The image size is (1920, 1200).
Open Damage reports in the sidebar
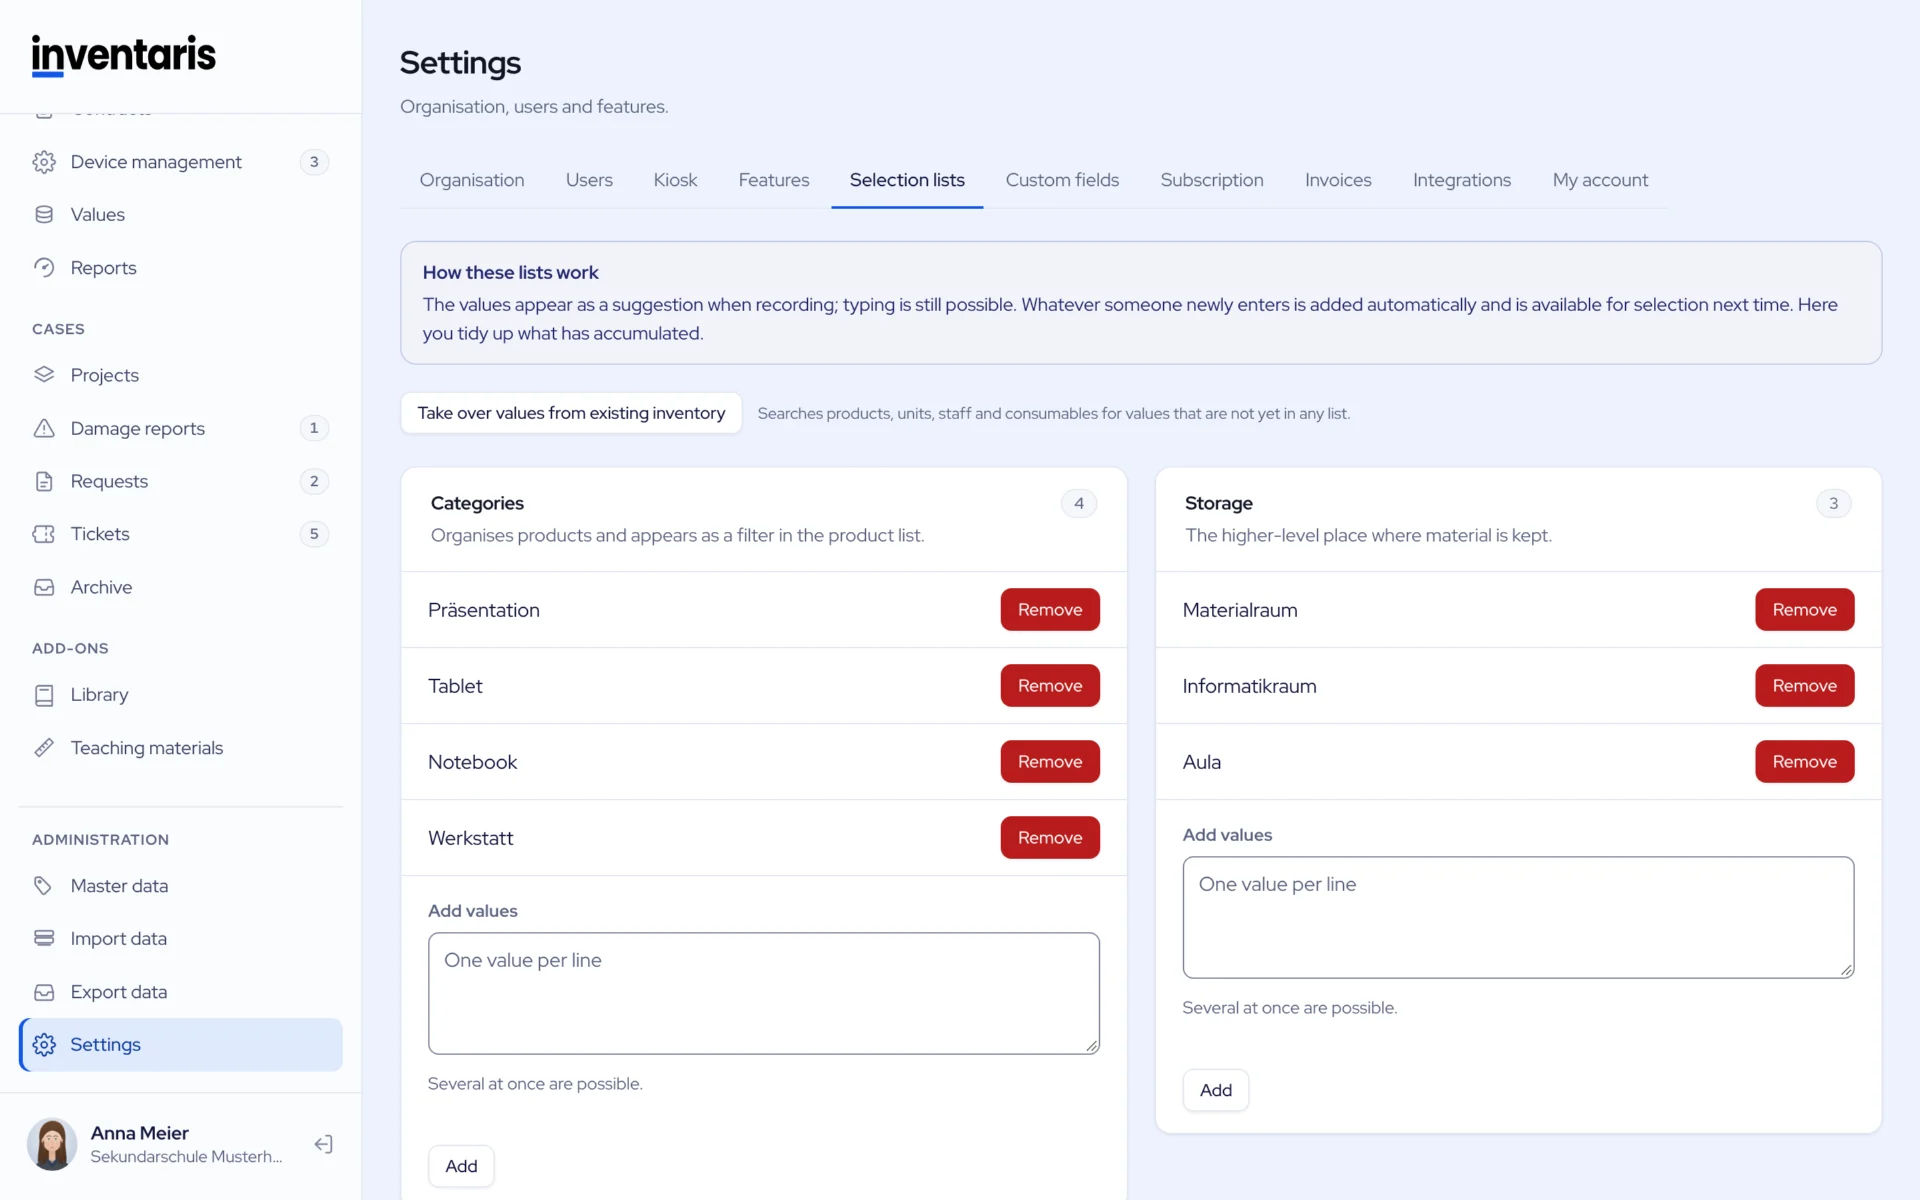pos(181,428)
